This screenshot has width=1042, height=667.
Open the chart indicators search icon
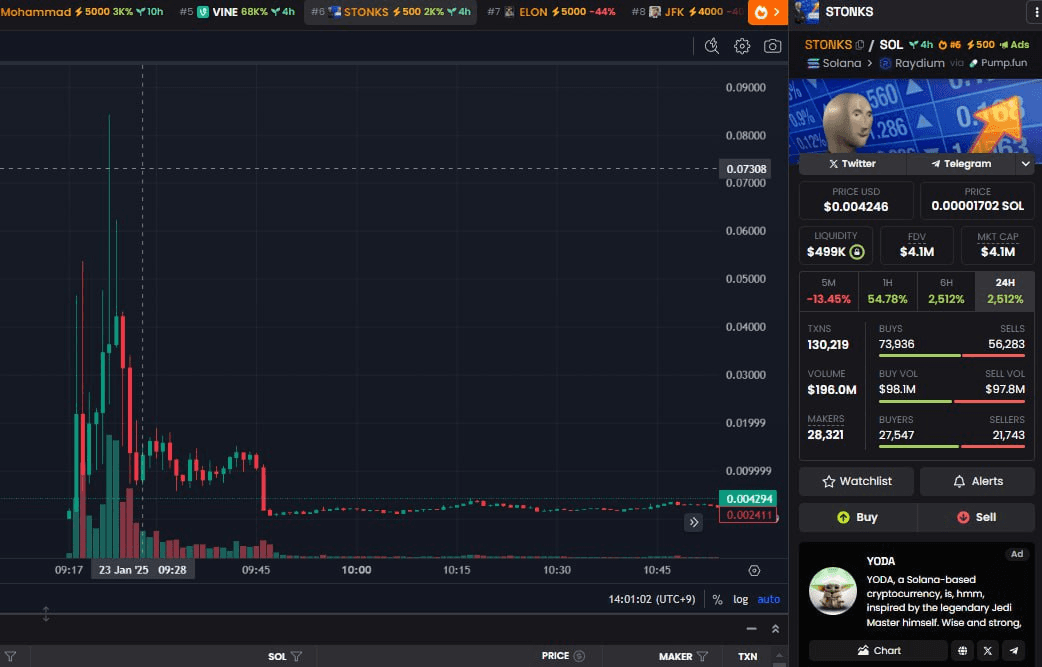pos(712,46)
